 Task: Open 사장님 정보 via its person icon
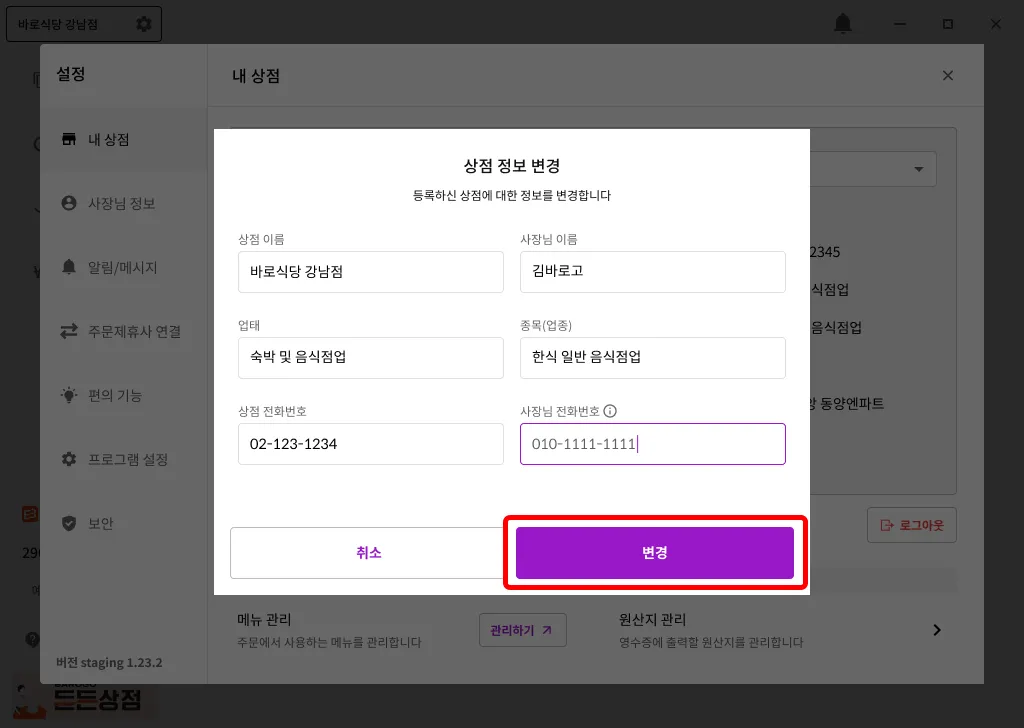click(x=69, y=203)
